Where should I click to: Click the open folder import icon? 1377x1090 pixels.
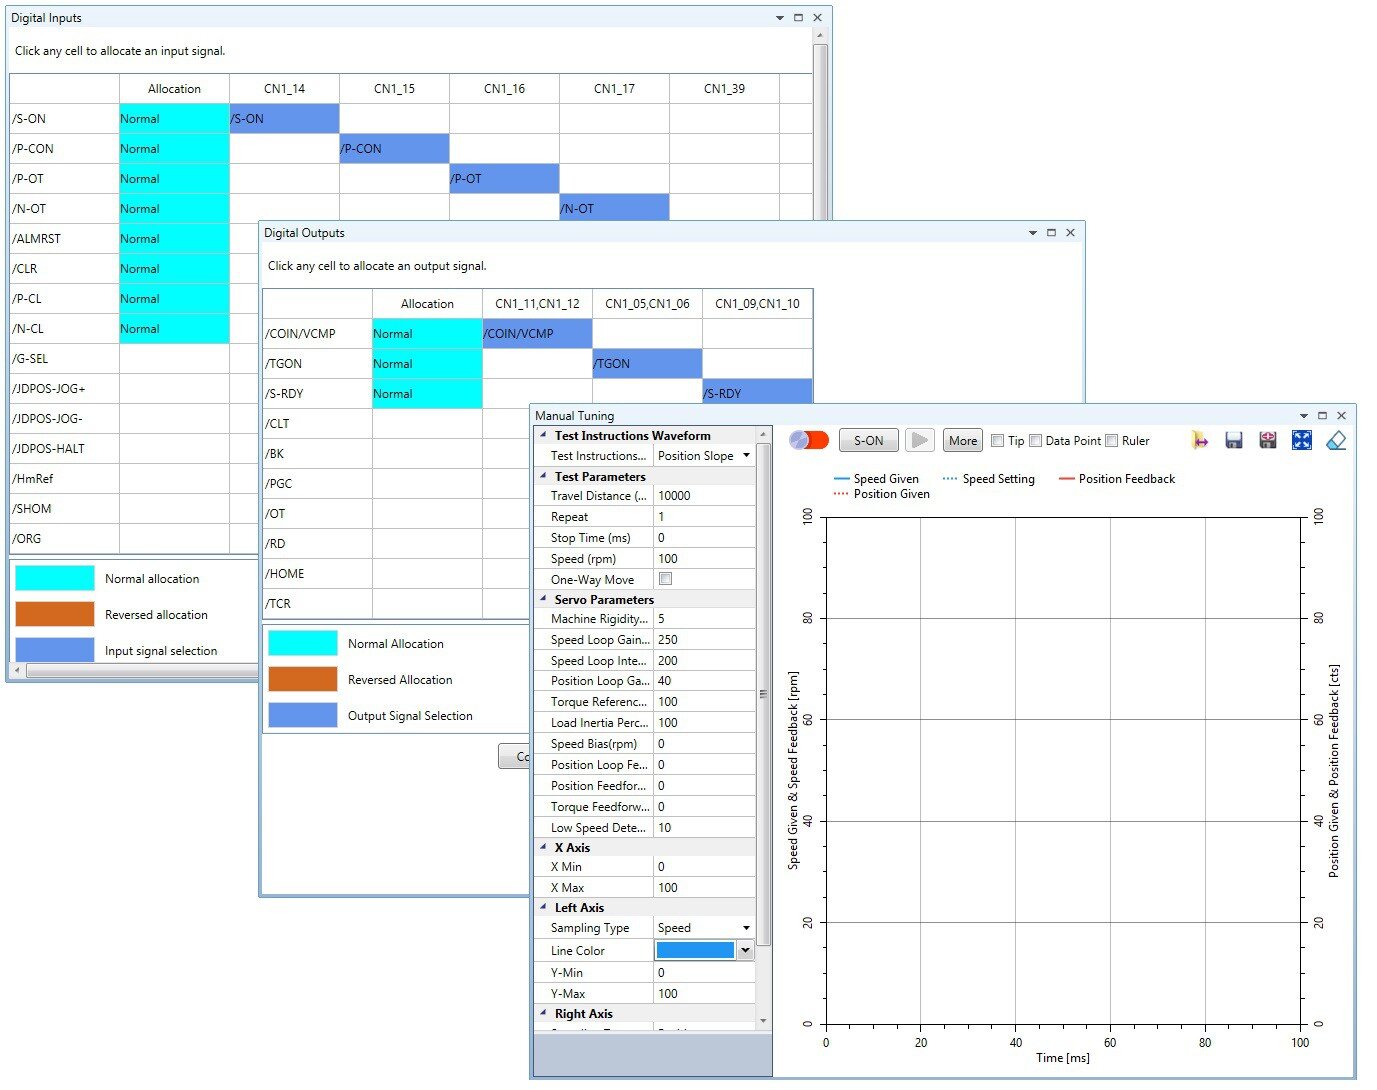(1200, 440)
